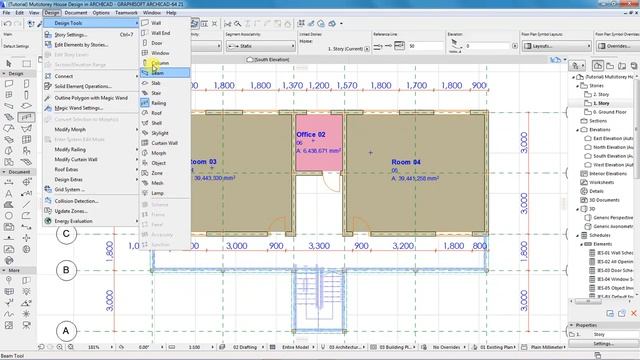The width and height of the screenshot is (640, 360).
Task: Select Curtain Wall from the submenu
Action: pyautogui.click(x=165, y=143)
